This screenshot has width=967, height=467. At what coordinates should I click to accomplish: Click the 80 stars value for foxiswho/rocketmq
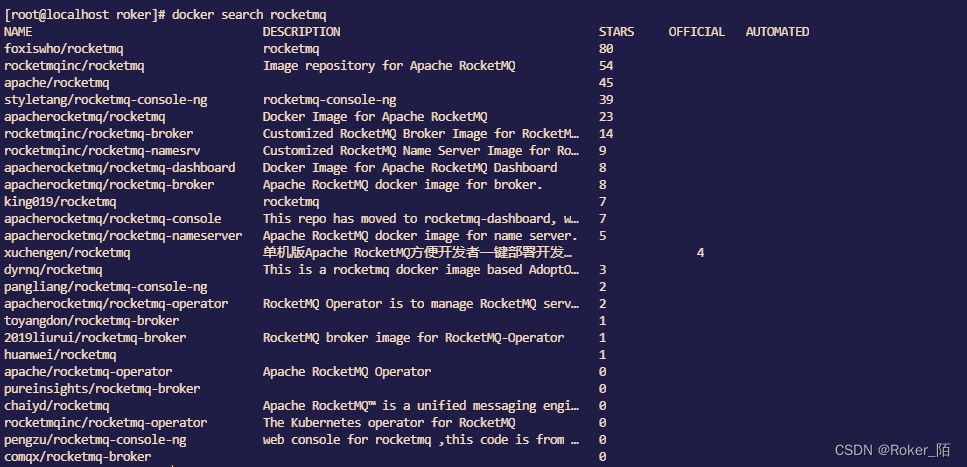tap(606, 49)
